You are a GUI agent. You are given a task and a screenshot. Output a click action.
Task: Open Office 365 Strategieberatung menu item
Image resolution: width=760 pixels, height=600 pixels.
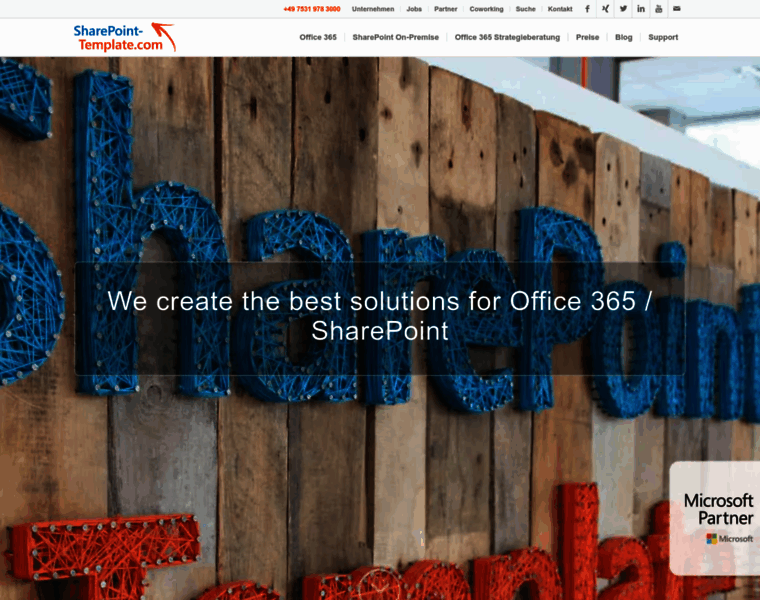click(507, 37)
